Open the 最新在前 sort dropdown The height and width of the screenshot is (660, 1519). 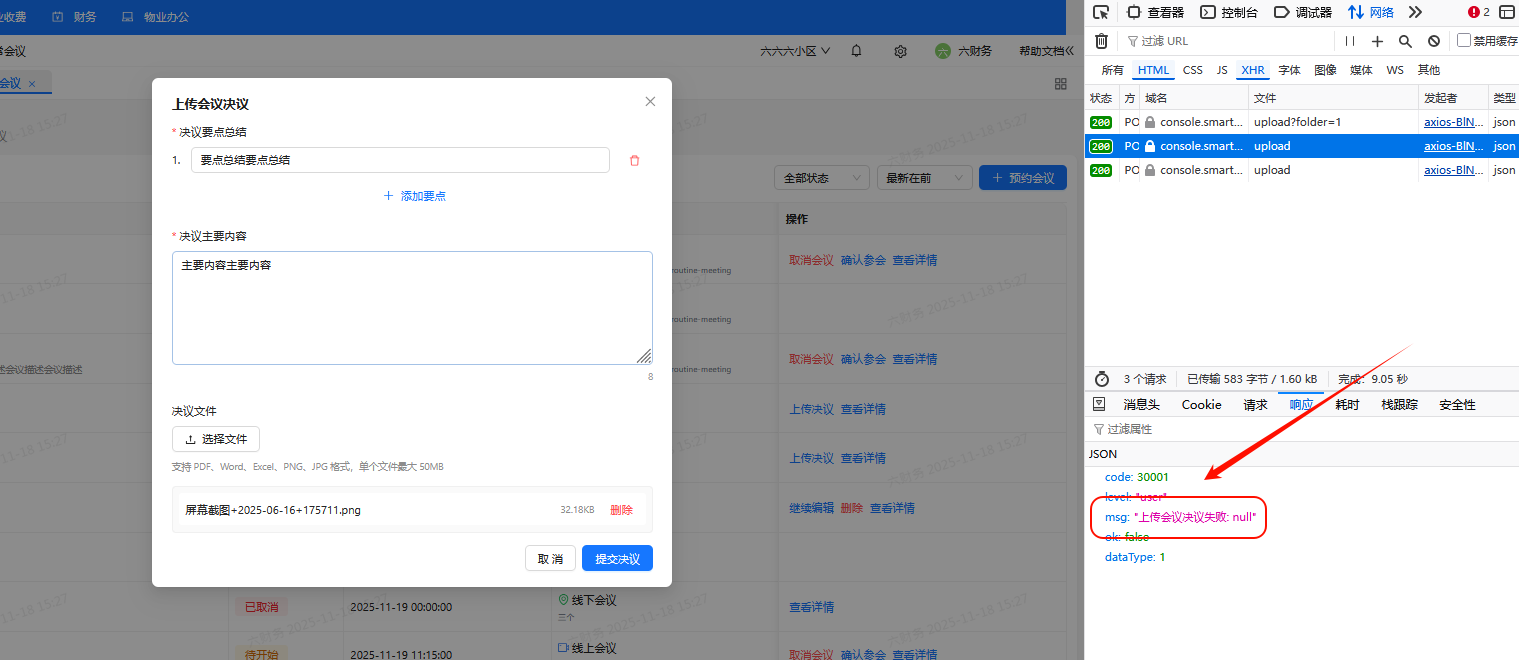[924, 178]
